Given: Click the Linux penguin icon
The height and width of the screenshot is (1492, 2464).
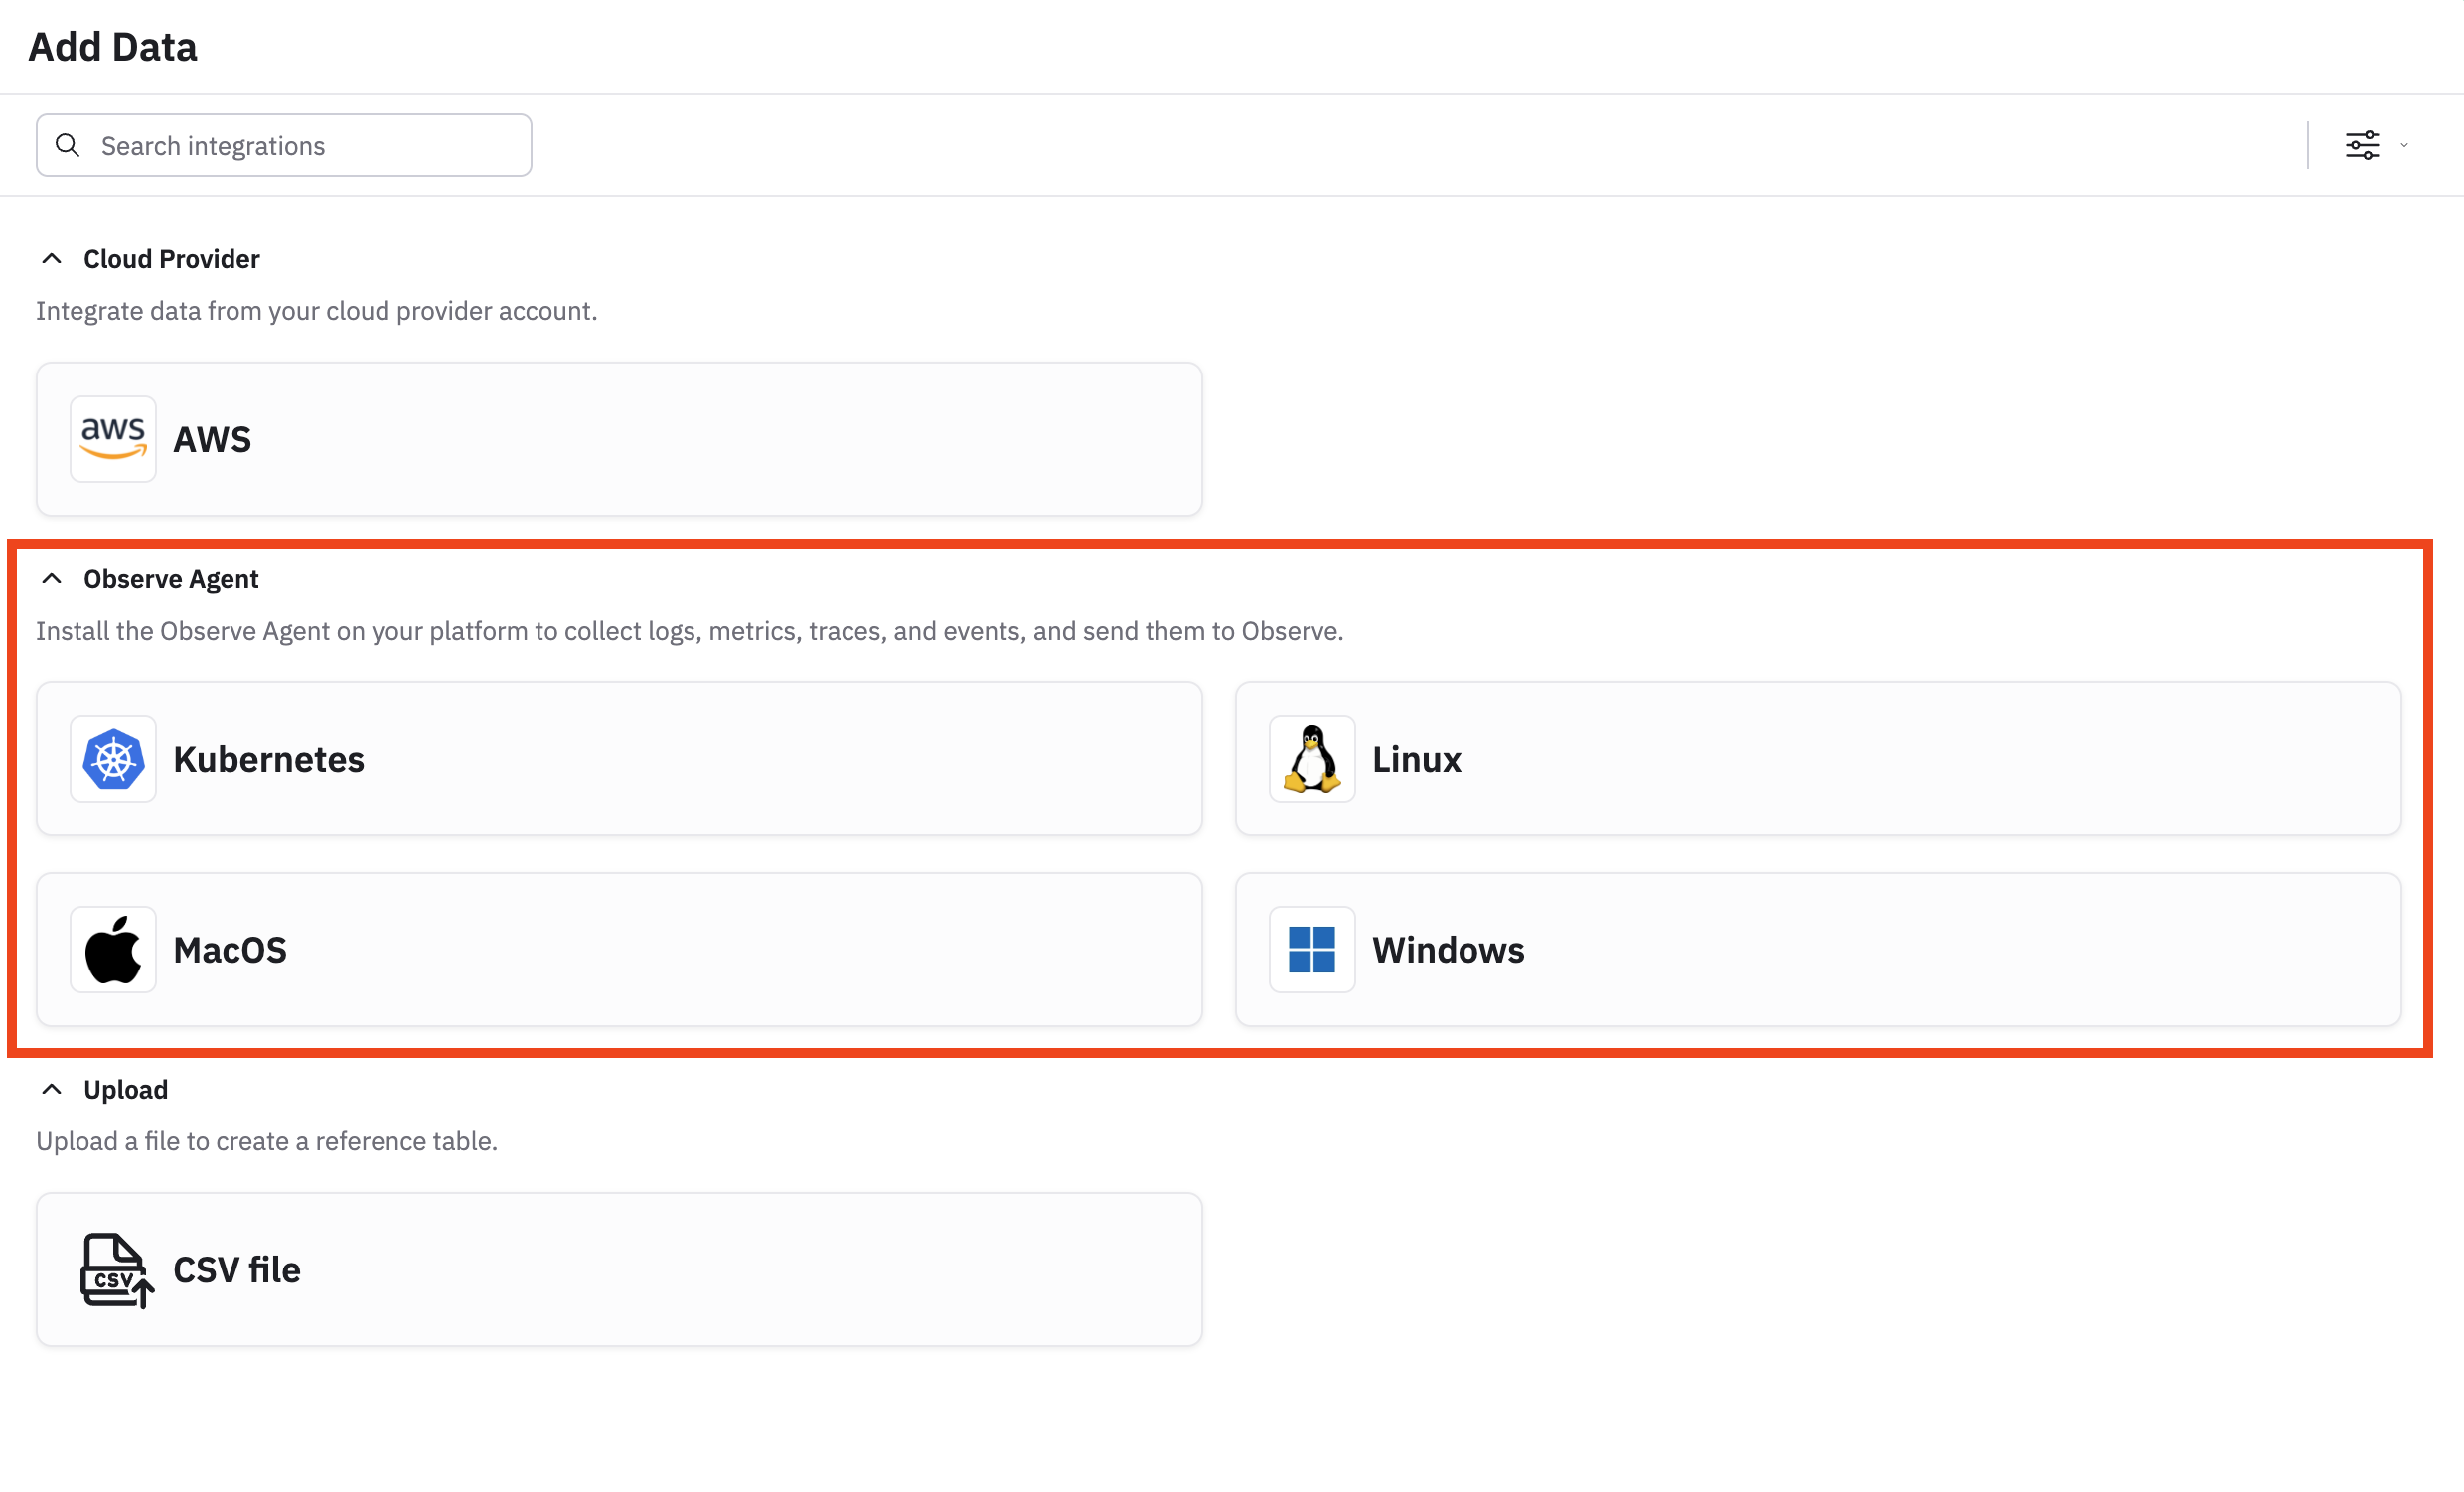Looking at the screenshot, I should tap(1312, 759).
